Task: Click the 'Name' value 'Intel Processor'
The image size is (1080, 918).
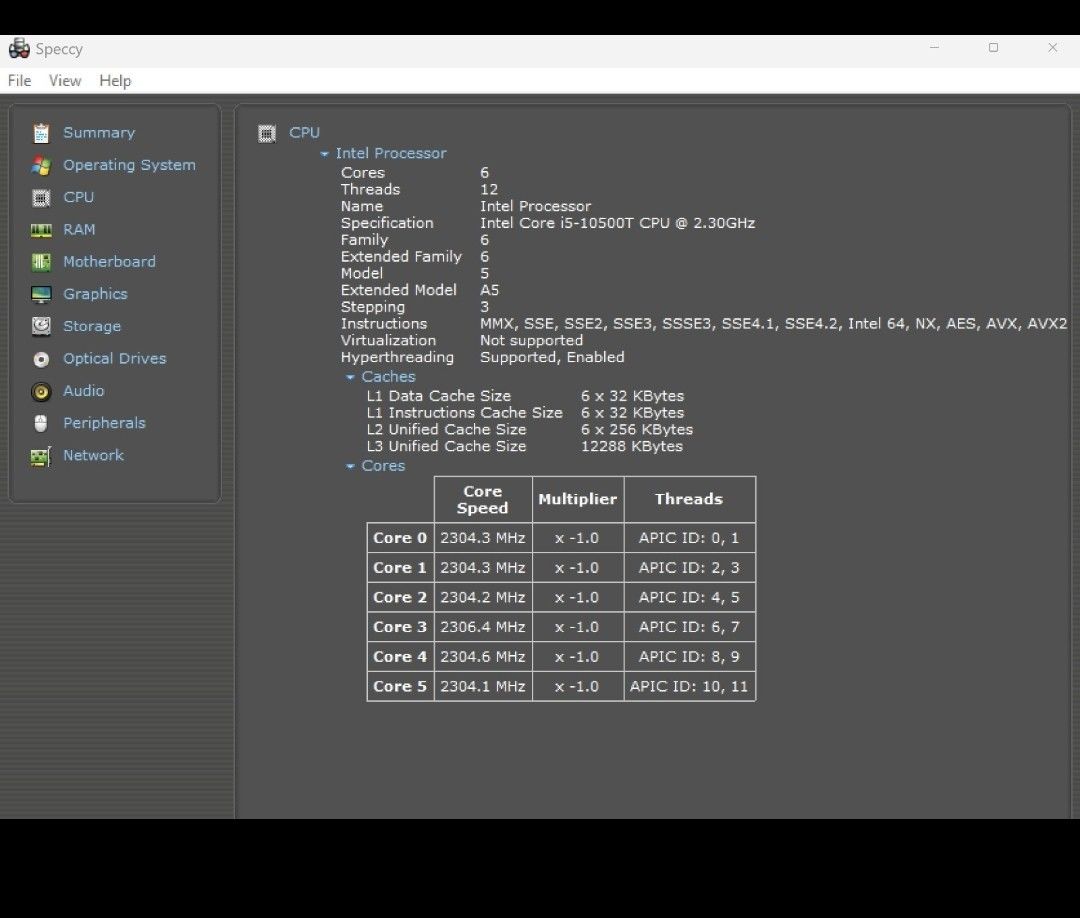Action: click(x=536, y=207)
